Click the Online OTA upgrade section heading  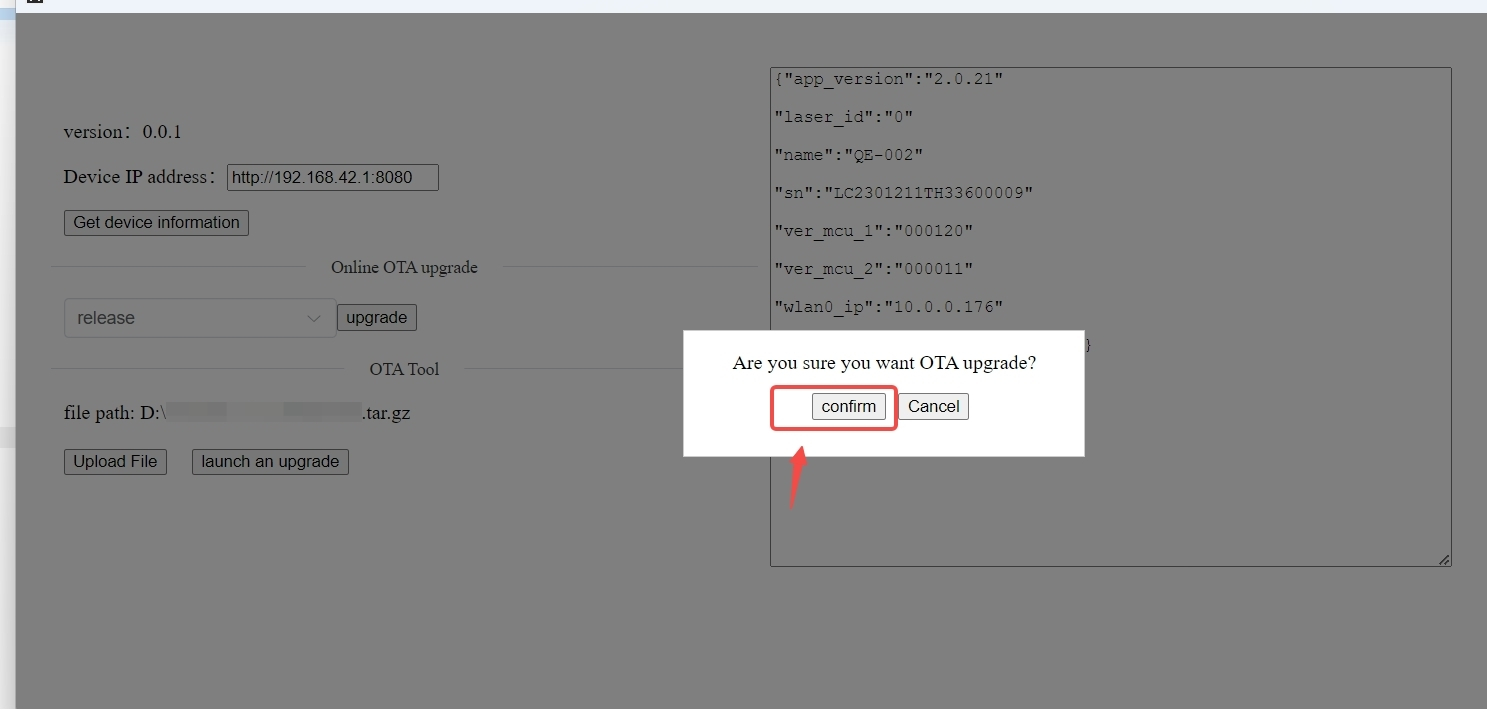(x=404, y=267)
